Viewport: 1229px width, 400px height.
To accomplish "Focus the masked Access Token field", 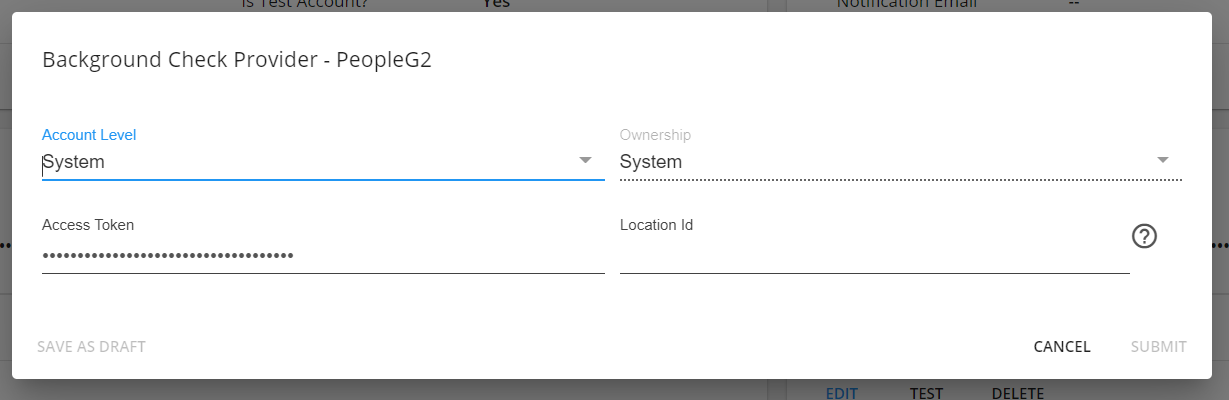I will coord(323,256).
